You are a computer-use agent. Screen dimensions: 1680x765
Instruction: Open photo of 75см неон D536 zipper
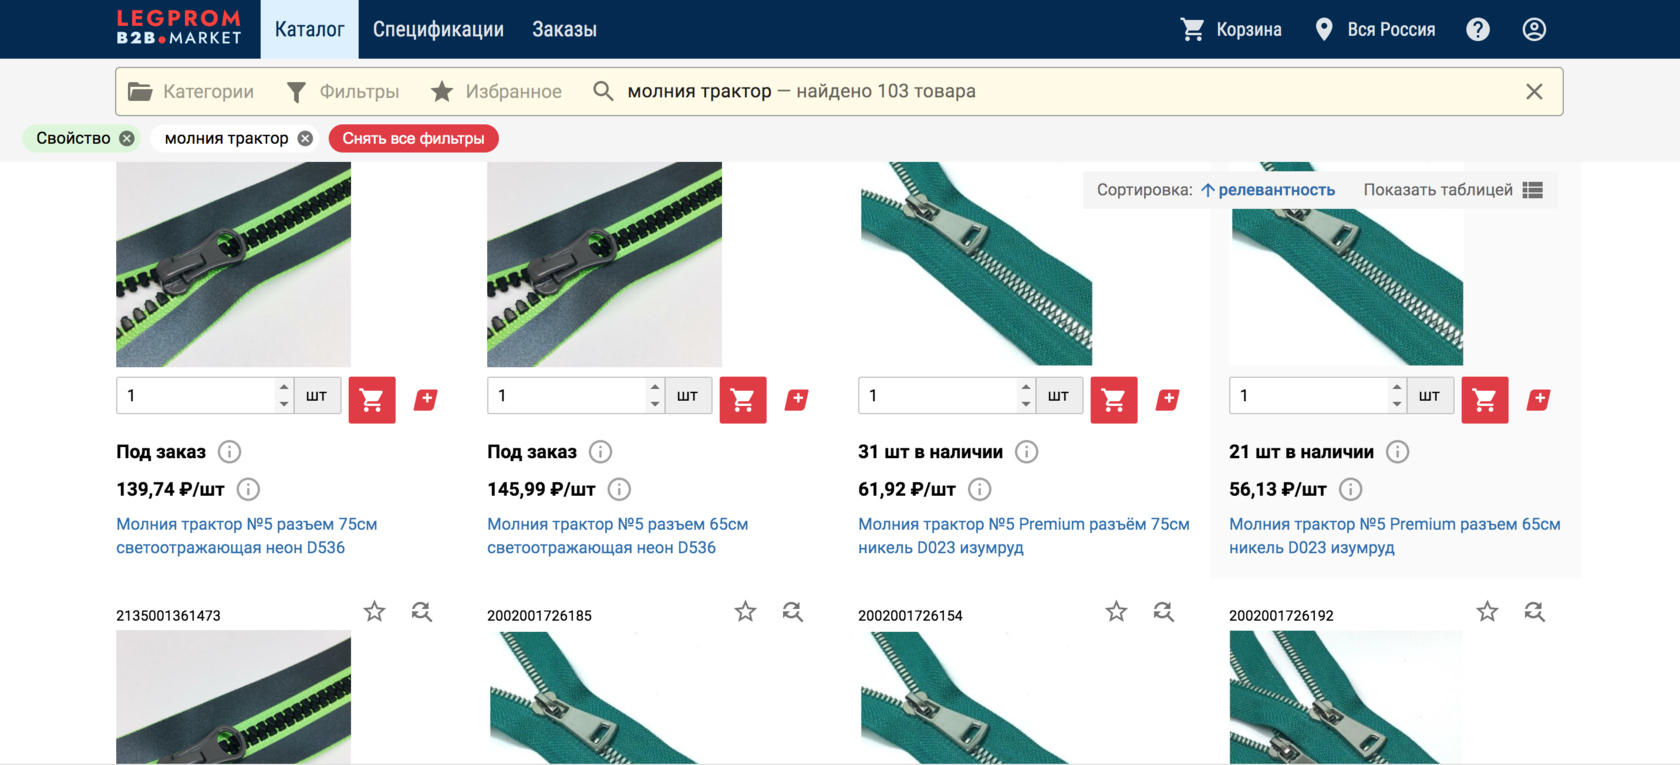tap(233, 264)
